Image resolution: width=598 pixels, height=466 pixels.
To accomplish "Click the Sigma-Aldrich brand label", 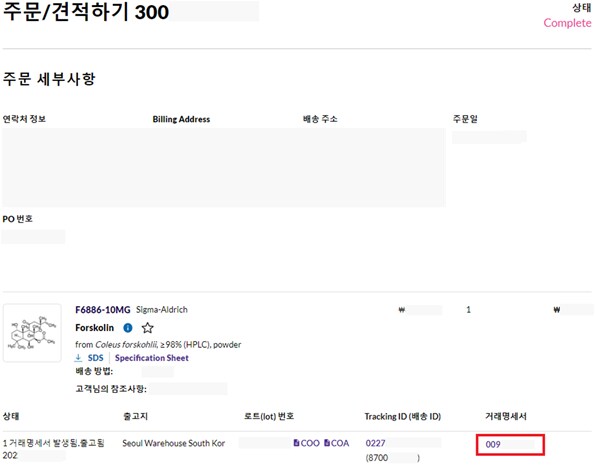I will (162, 309).
